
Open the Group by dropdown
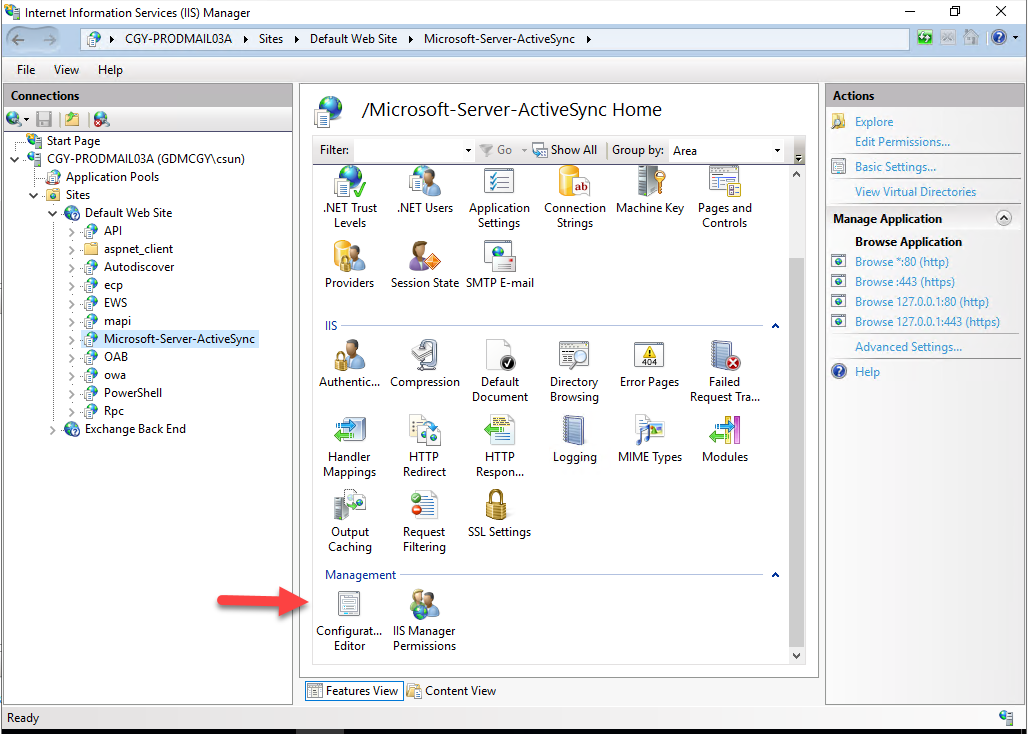coord(727,150)
